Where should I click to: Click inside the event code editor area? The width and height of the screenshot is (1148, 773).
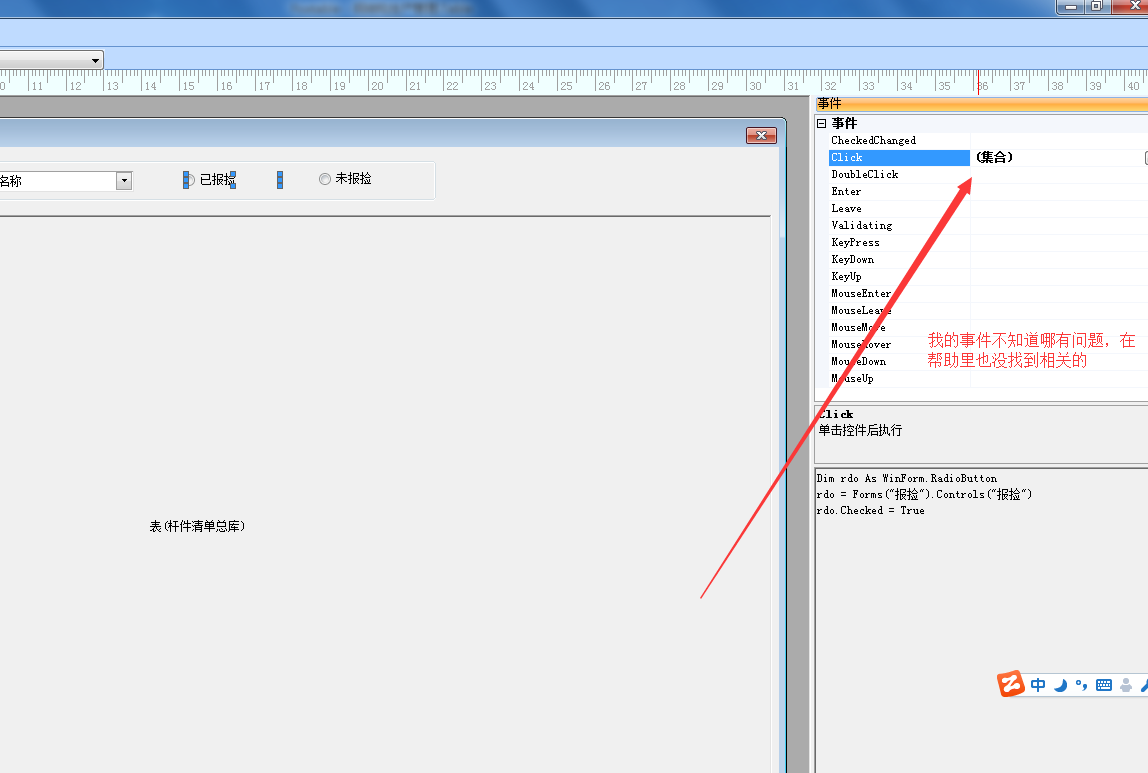click(x=980, y=620)
